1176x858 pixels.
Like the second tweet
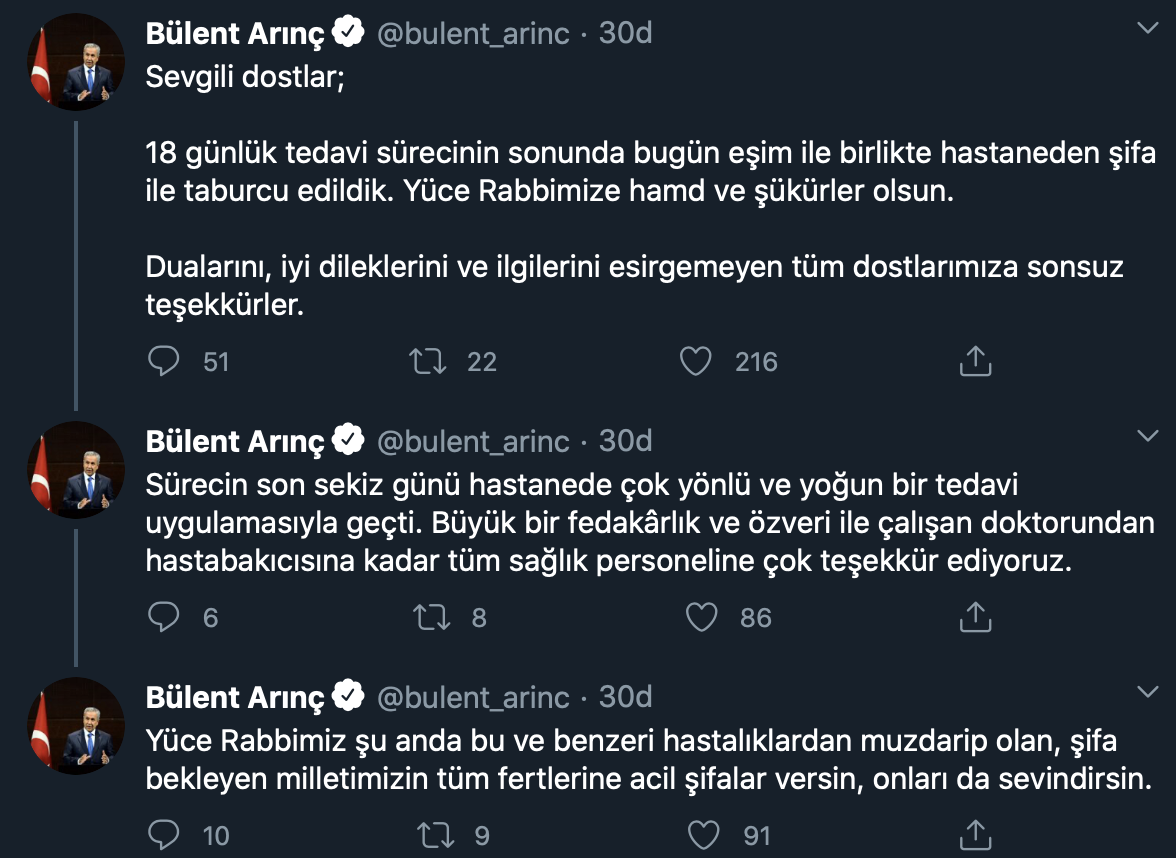click(x=701, y=617)
